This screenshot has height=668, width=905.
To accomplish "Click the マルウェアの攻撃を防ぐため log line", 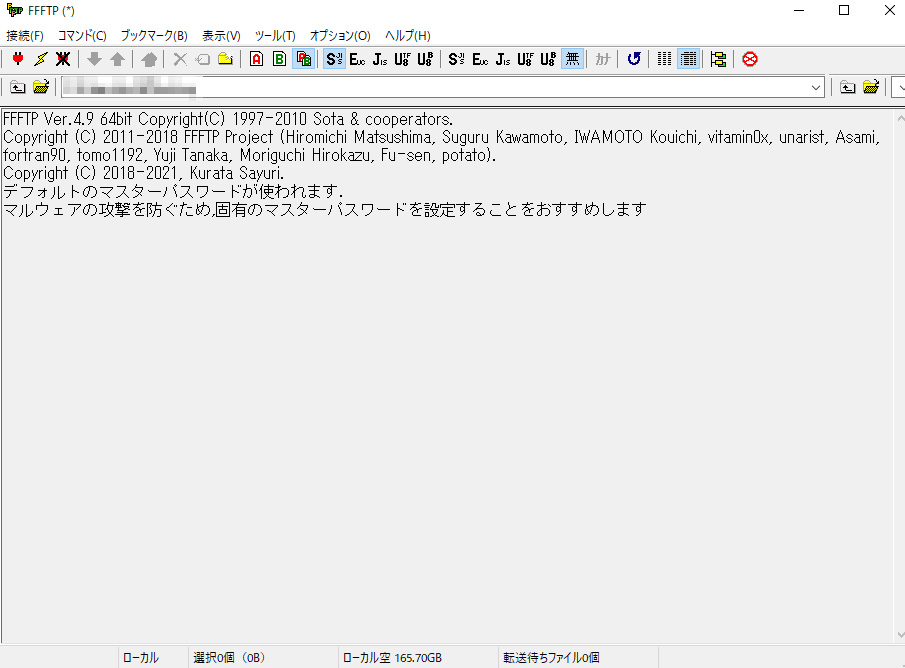I will [x=324, y=209].
